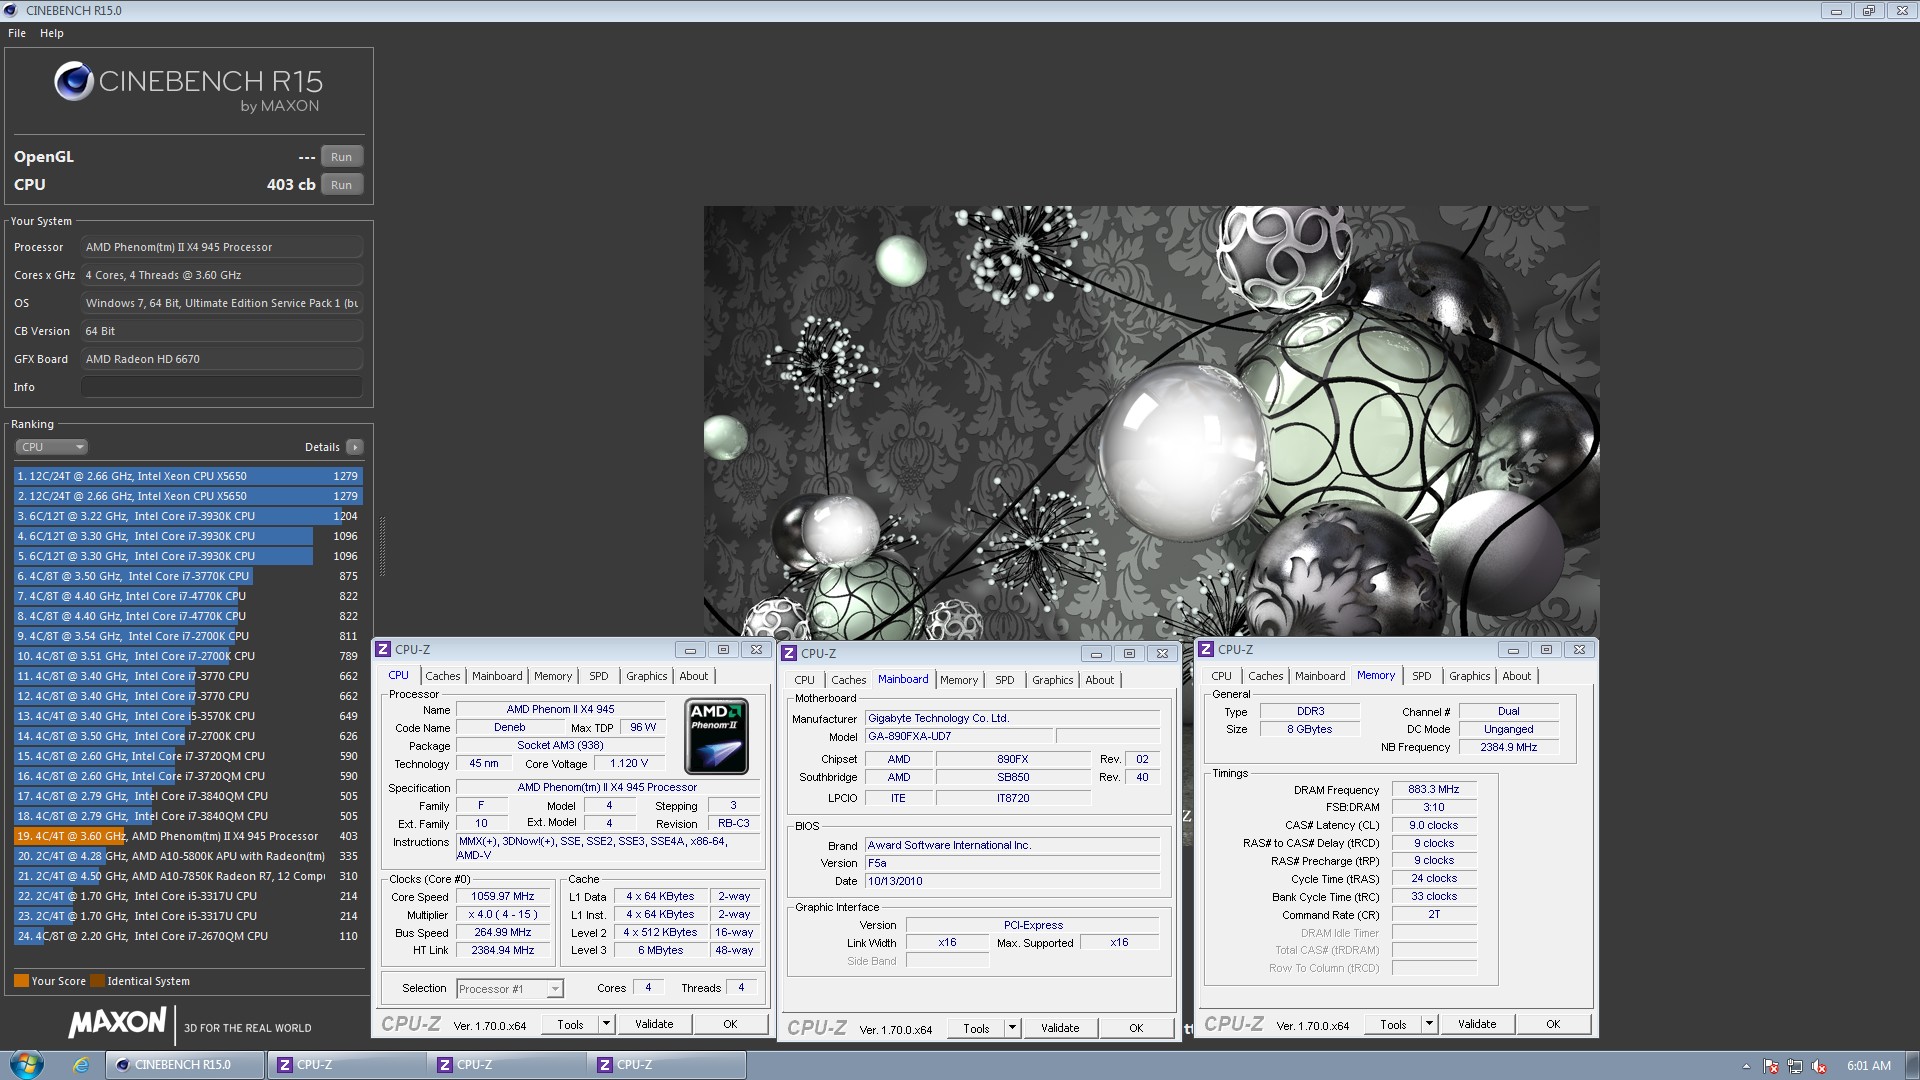Screen dimensions: 1920x1080
Task: Open the second CPU-Z taskbar button
Action: [x=506, y=1065]
